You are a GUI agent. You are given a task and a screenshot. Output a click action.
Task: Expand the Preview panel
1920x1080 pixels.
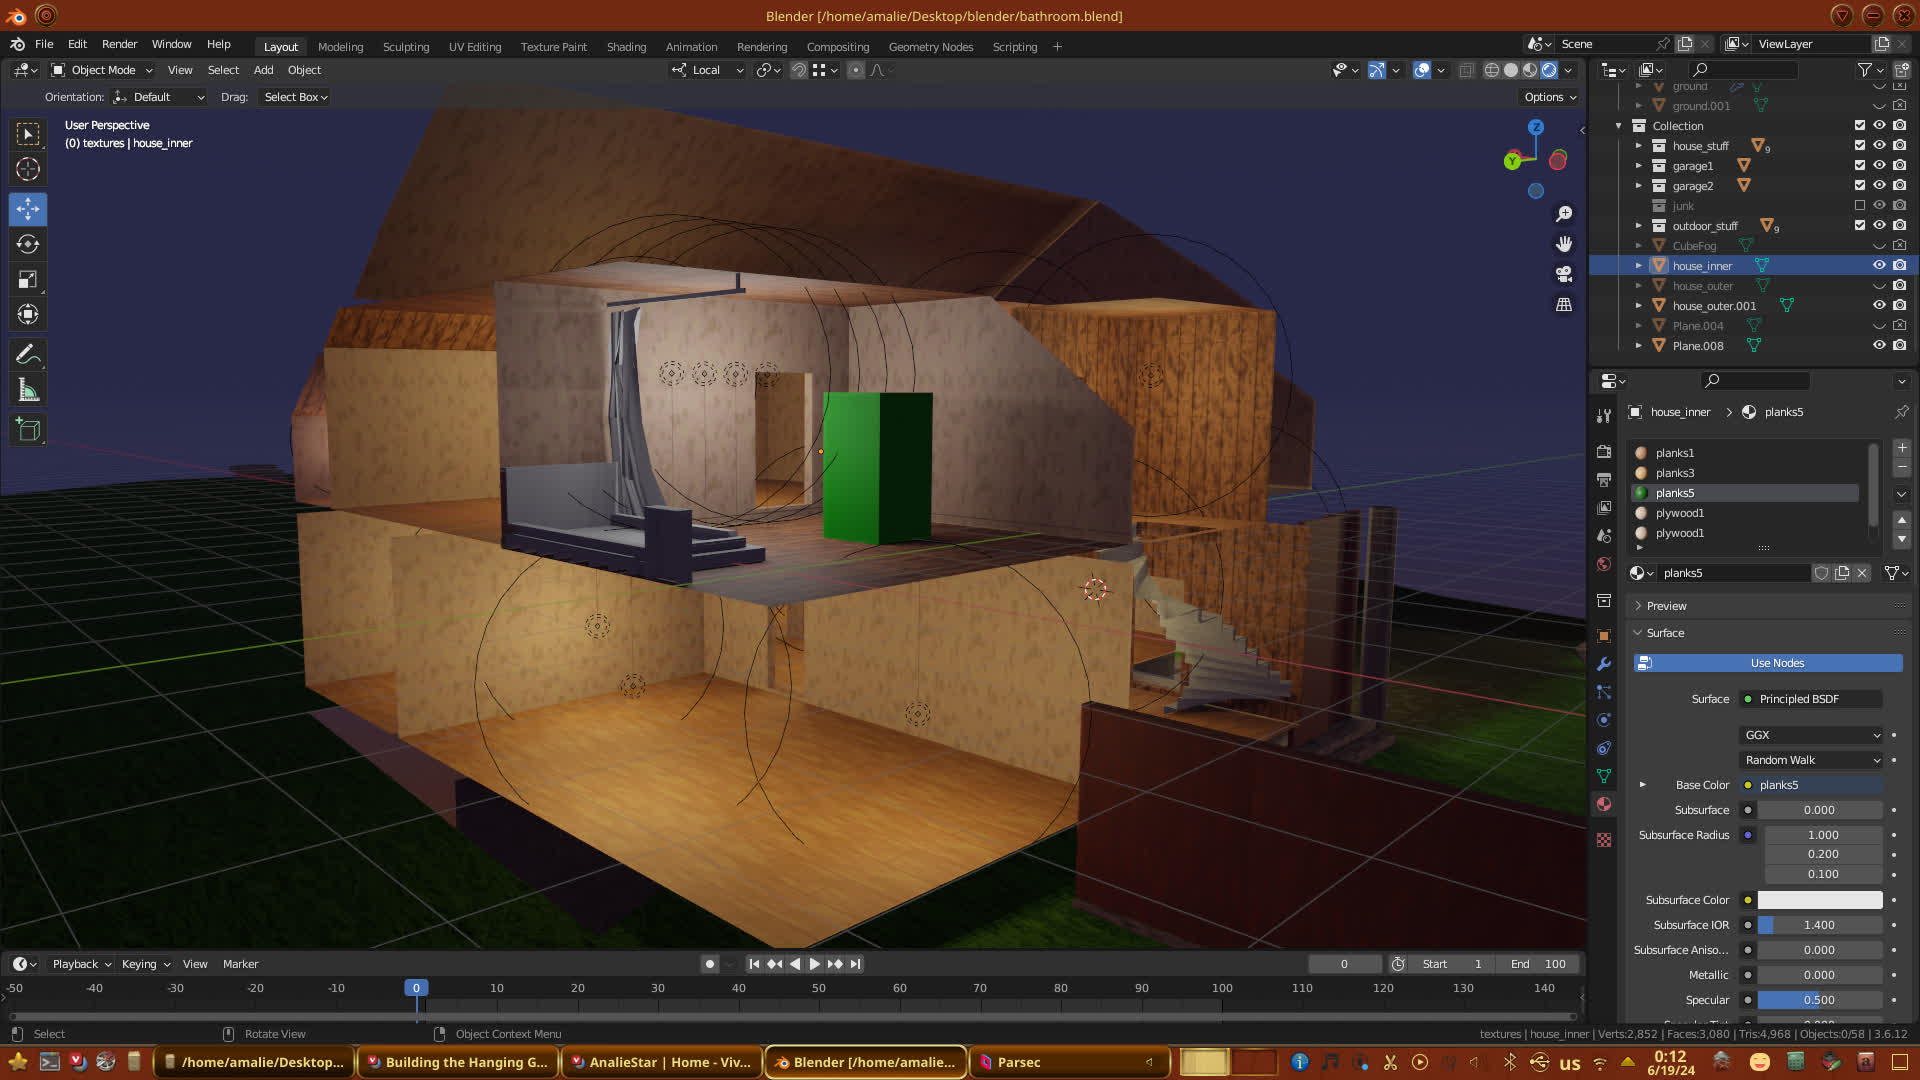1666,606
